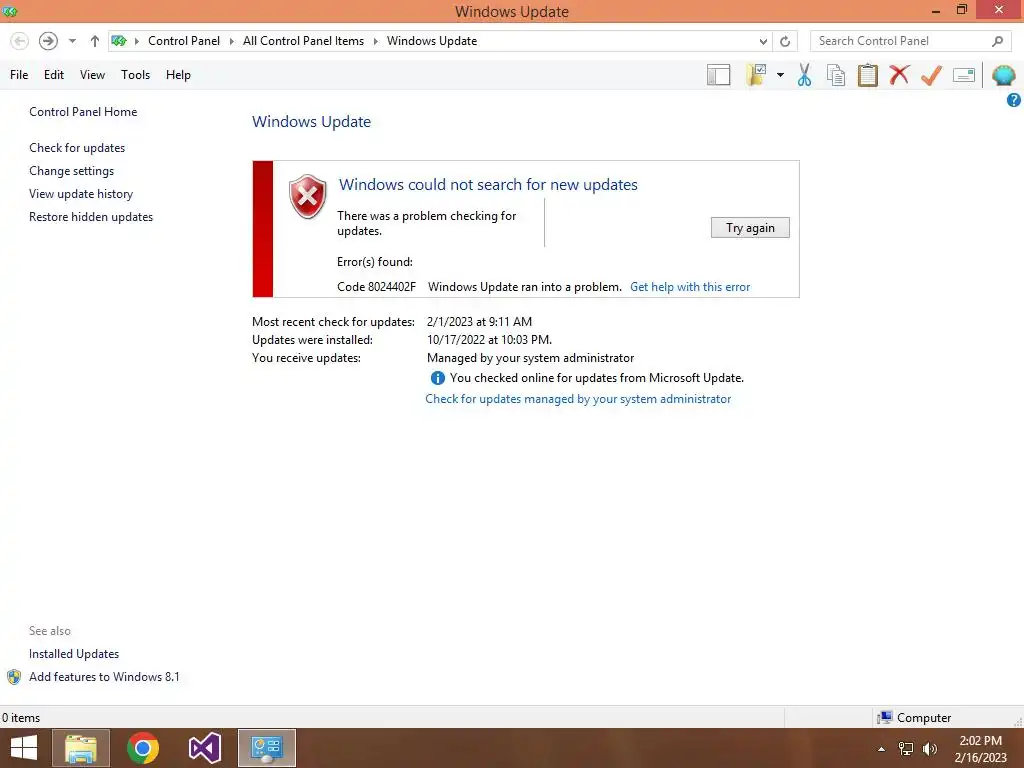Open the recent locations dropdown arrow
This screenshot has width=1024, height=768.
72,41
